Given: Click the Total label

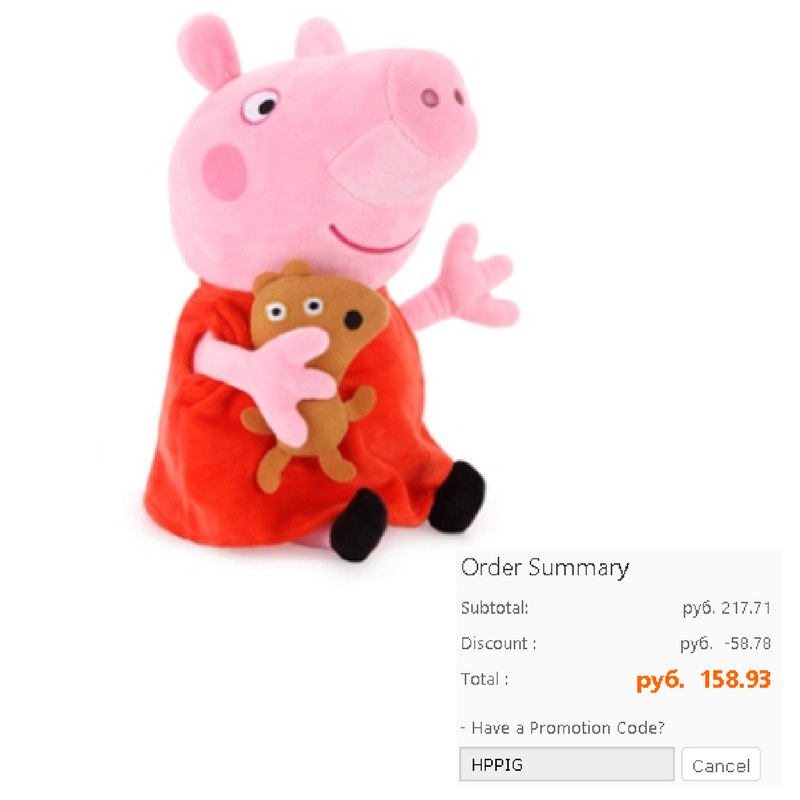Looking at the screenshot, I should tap(484, 679).
